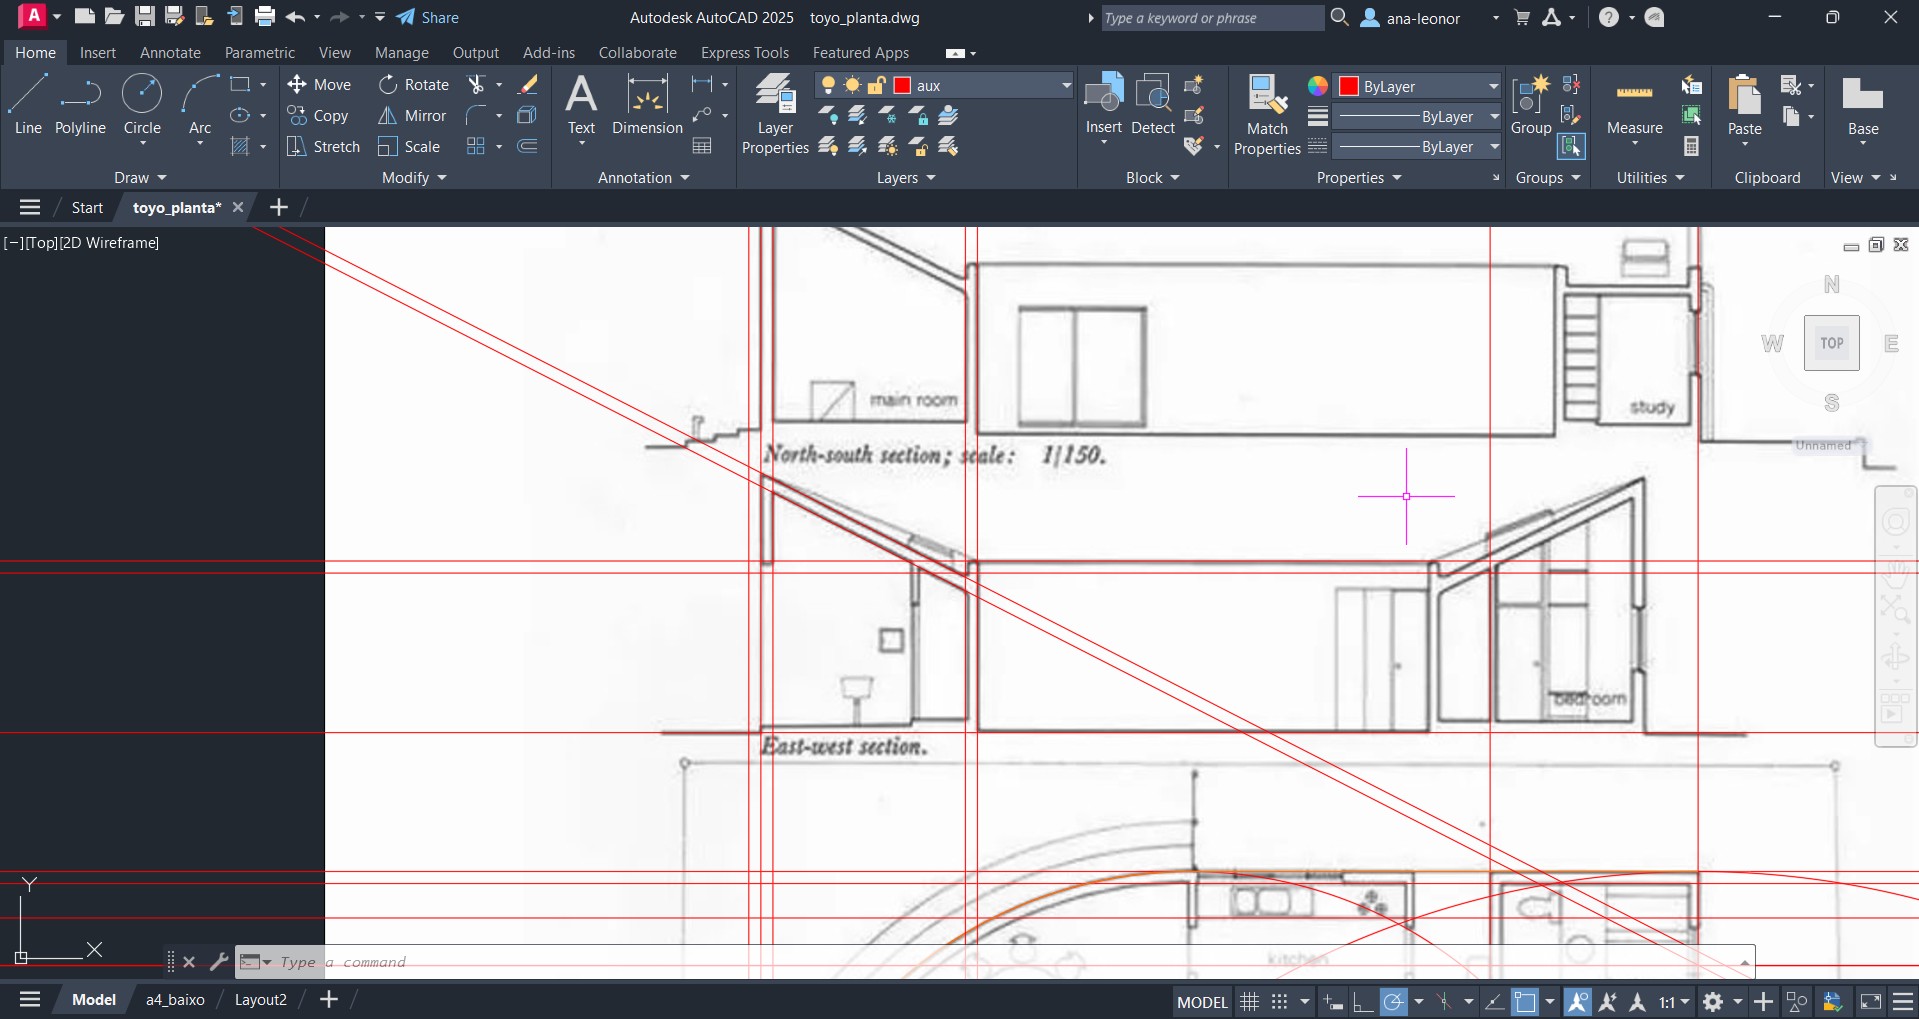Select the Circle tool
The height and width of the screenshot is (1019, 1919).
(x=142, y=104)
